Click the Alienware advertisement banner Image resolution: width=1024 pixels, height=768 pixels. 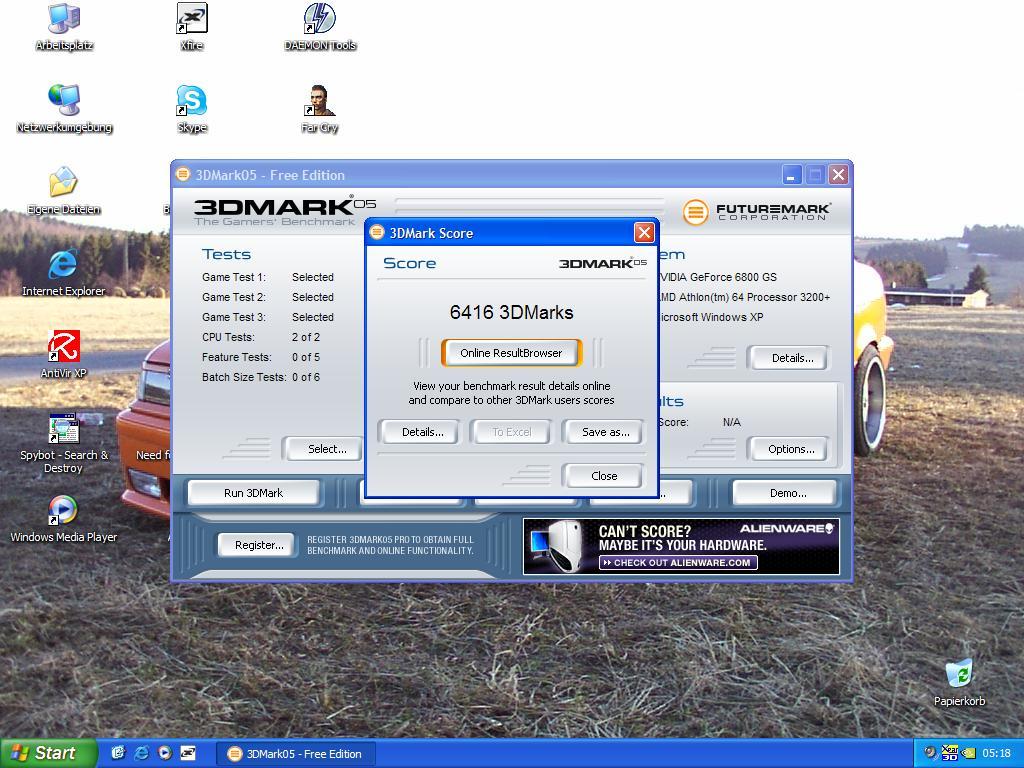[681, 547]
